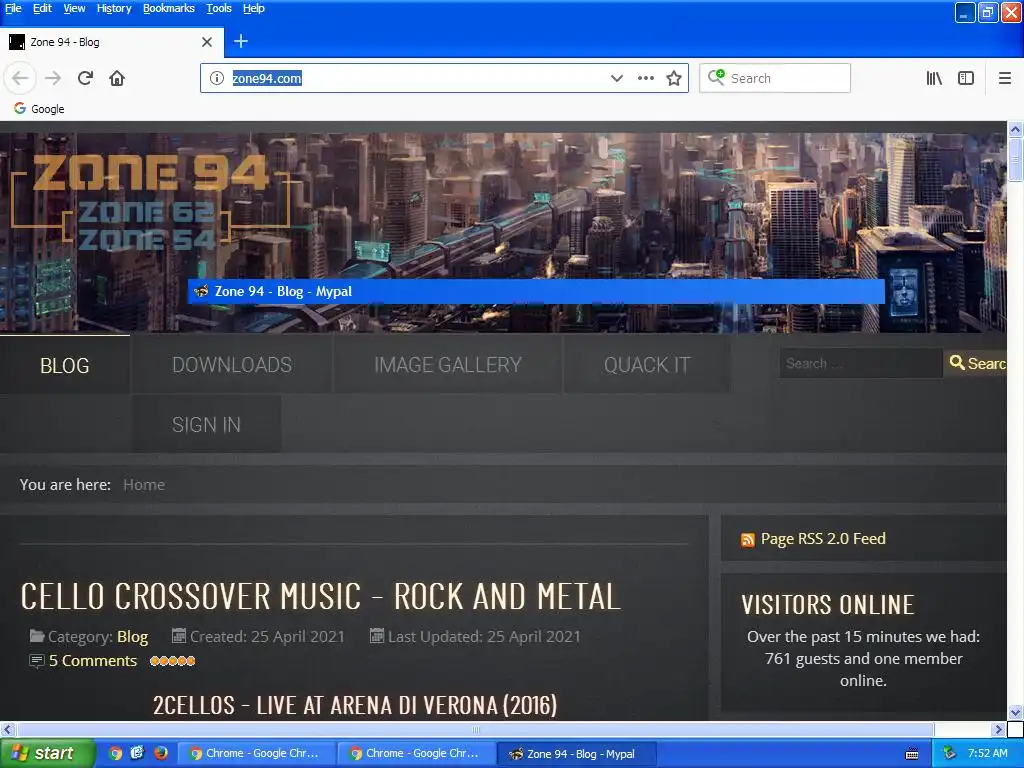The height and width of the screenshot is (768, 1024).
Task: Click the forward navigation arrow
Action: click(53, 78)
